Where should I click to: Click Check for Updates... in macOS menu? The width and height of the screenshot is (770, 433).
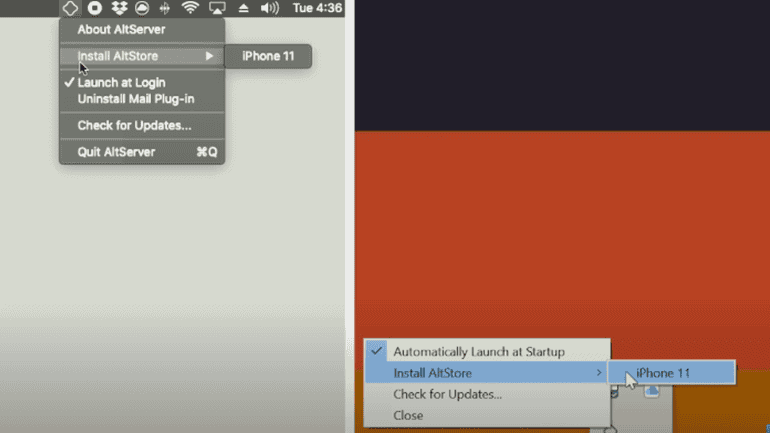[x=134, y=126]
